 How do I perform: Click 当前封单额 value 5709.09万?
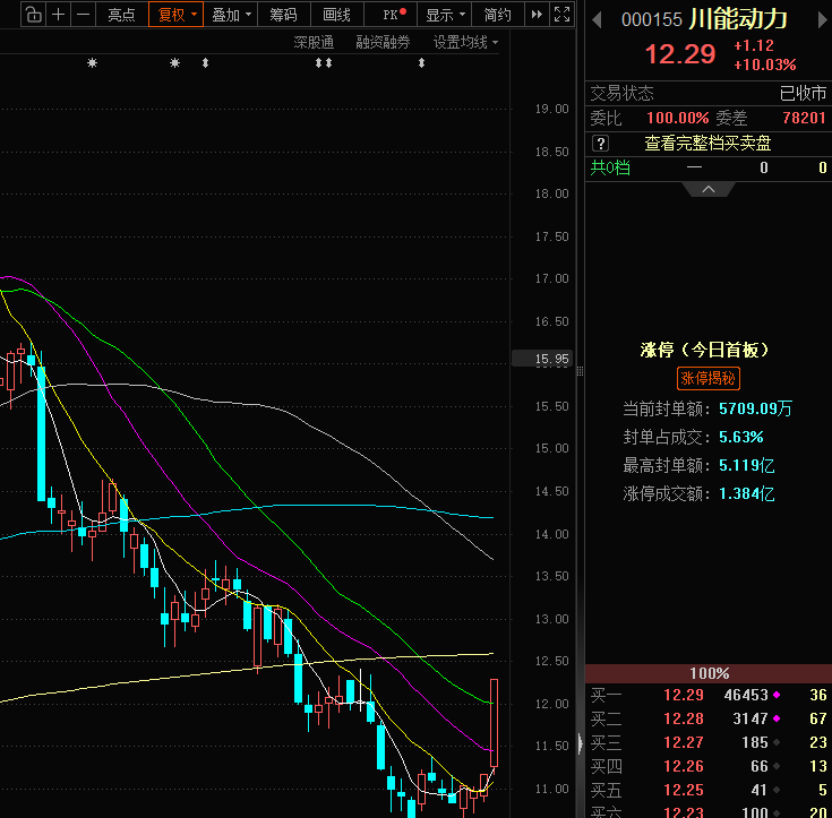click(x=755, y=408)
